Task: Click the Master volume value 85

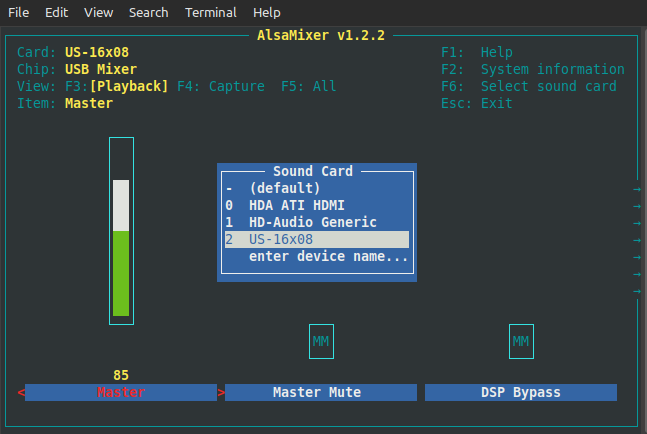Action: (121, 375)
